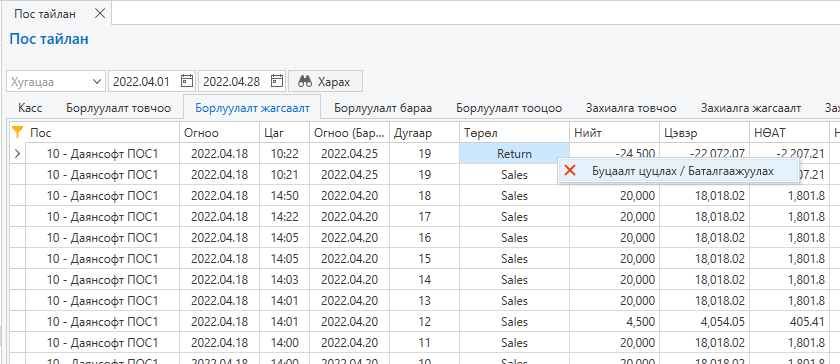Image resolution: width=840 pixels, height=364 pixels.
Task: Click Пос cell of row 14:22
Action: pos(102,217)
